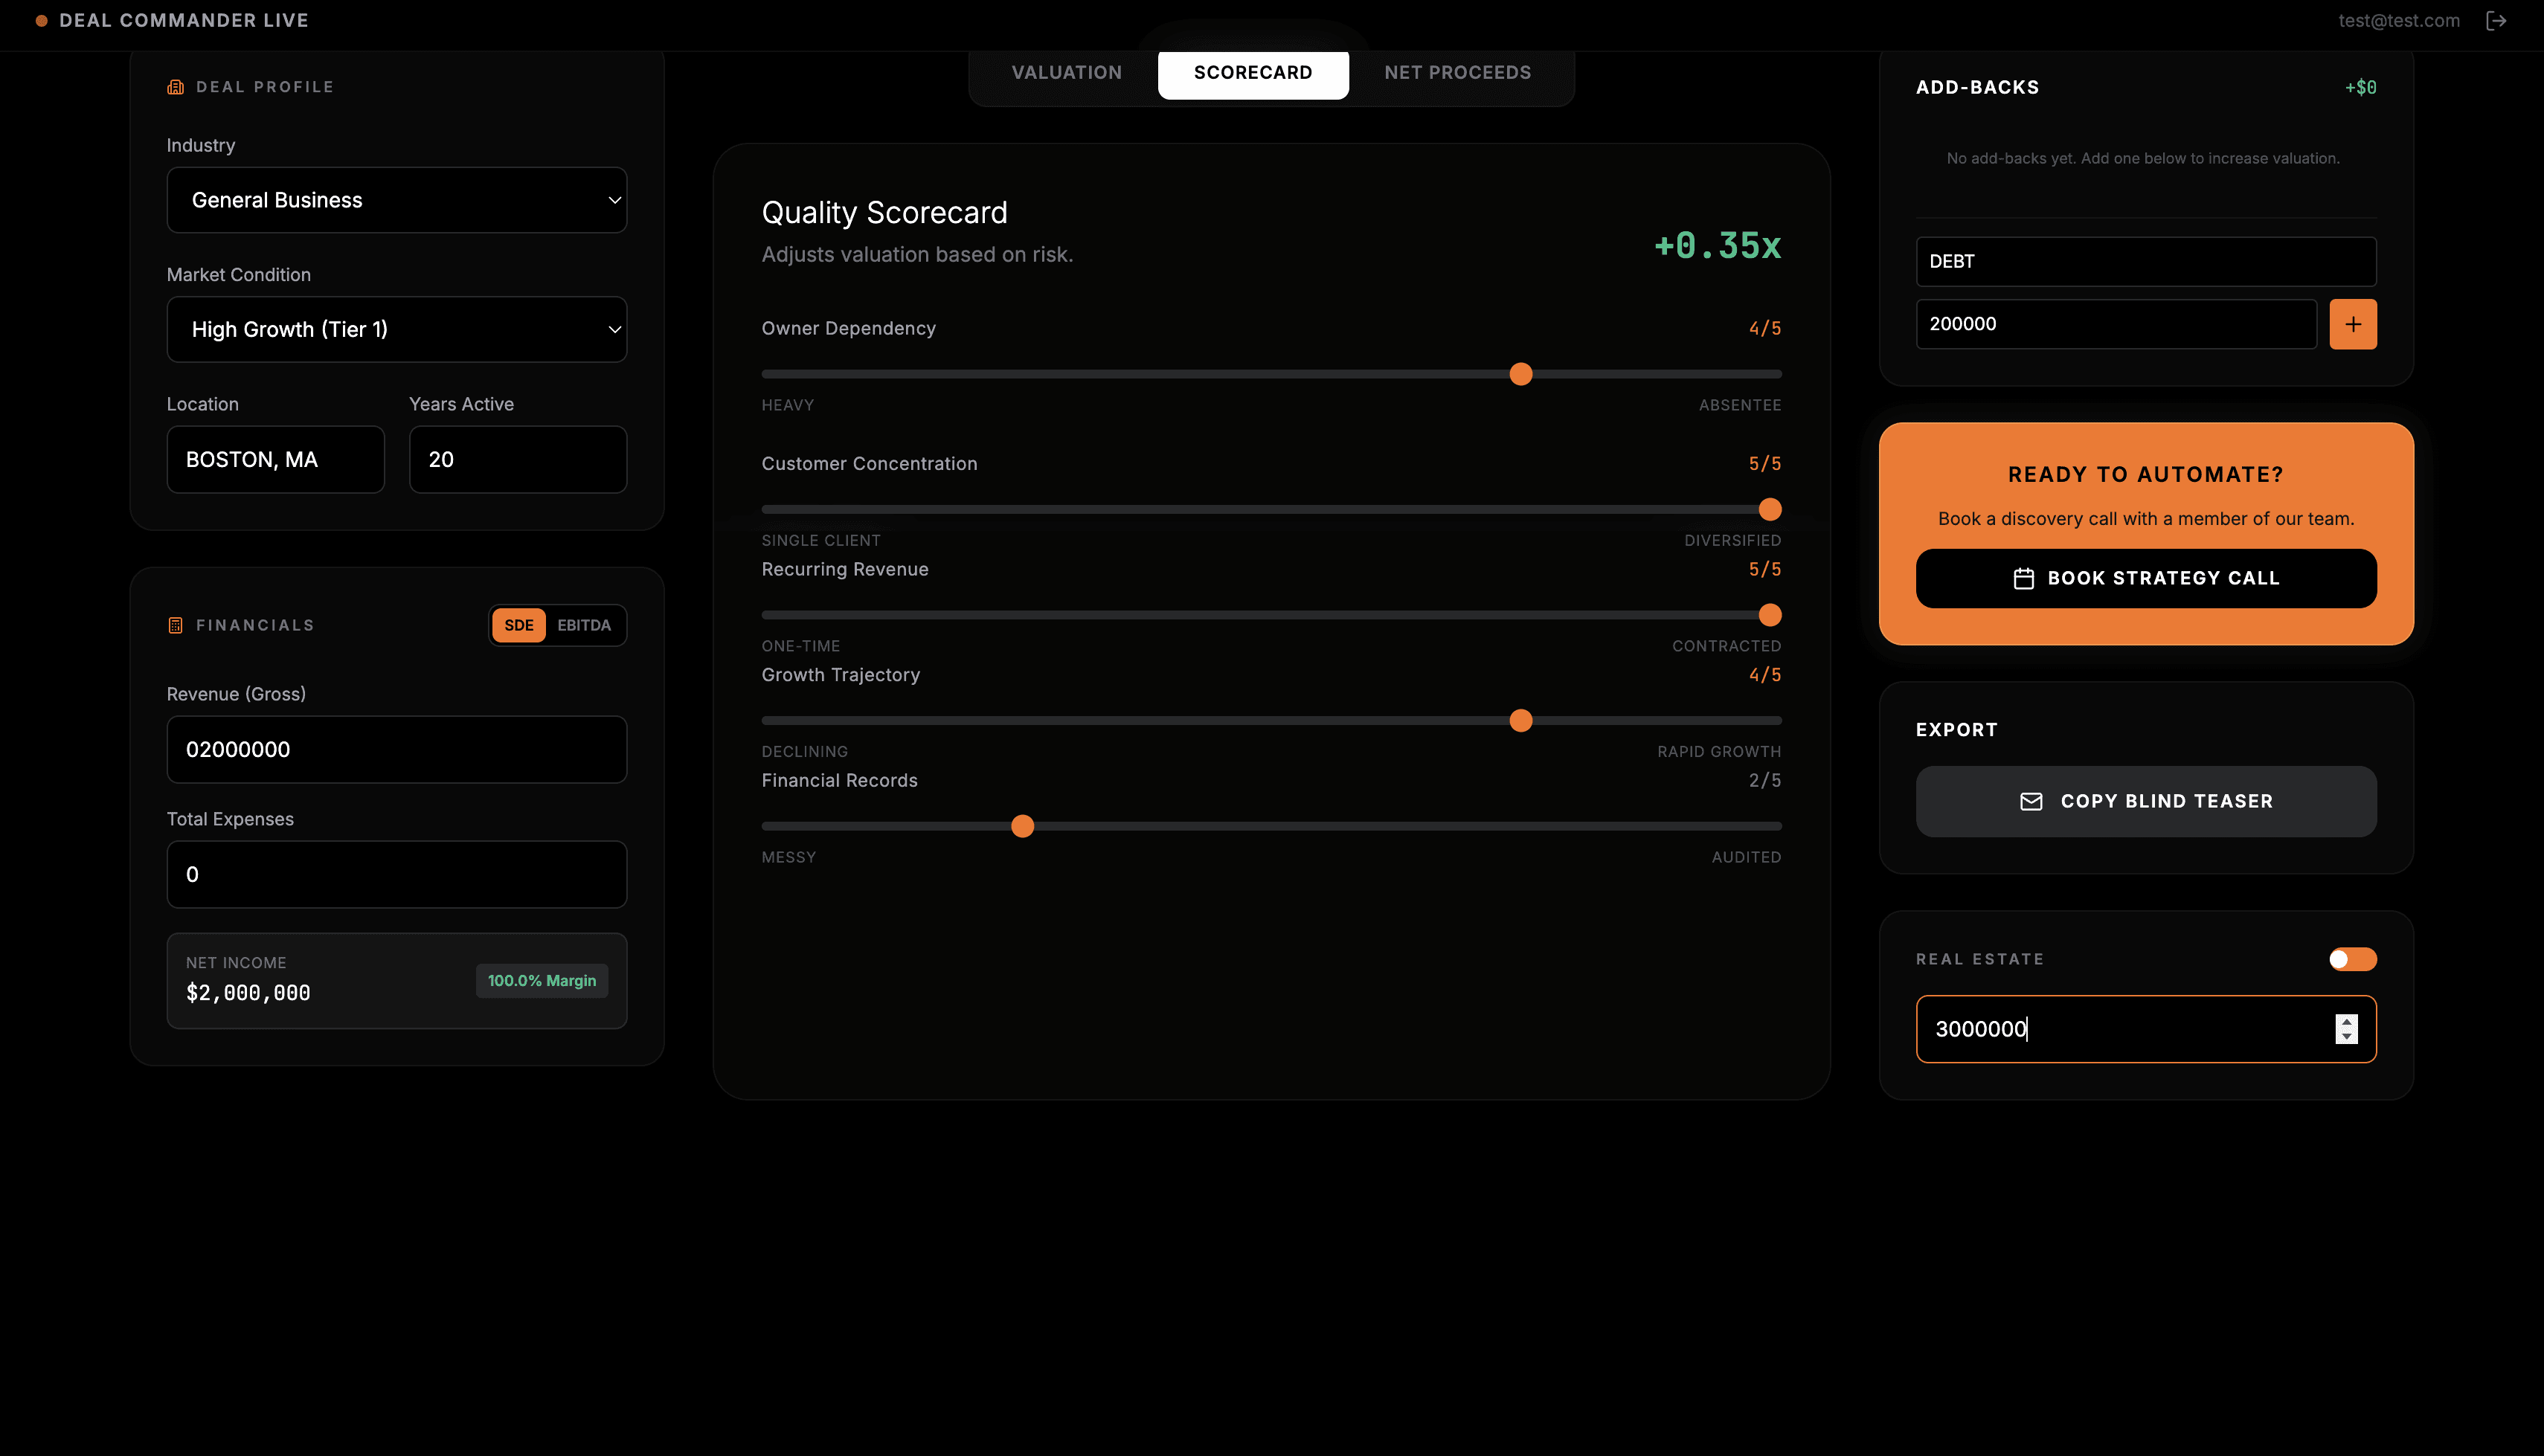
Task: Select the Scorecard tab
Action: click(1252, 72)
